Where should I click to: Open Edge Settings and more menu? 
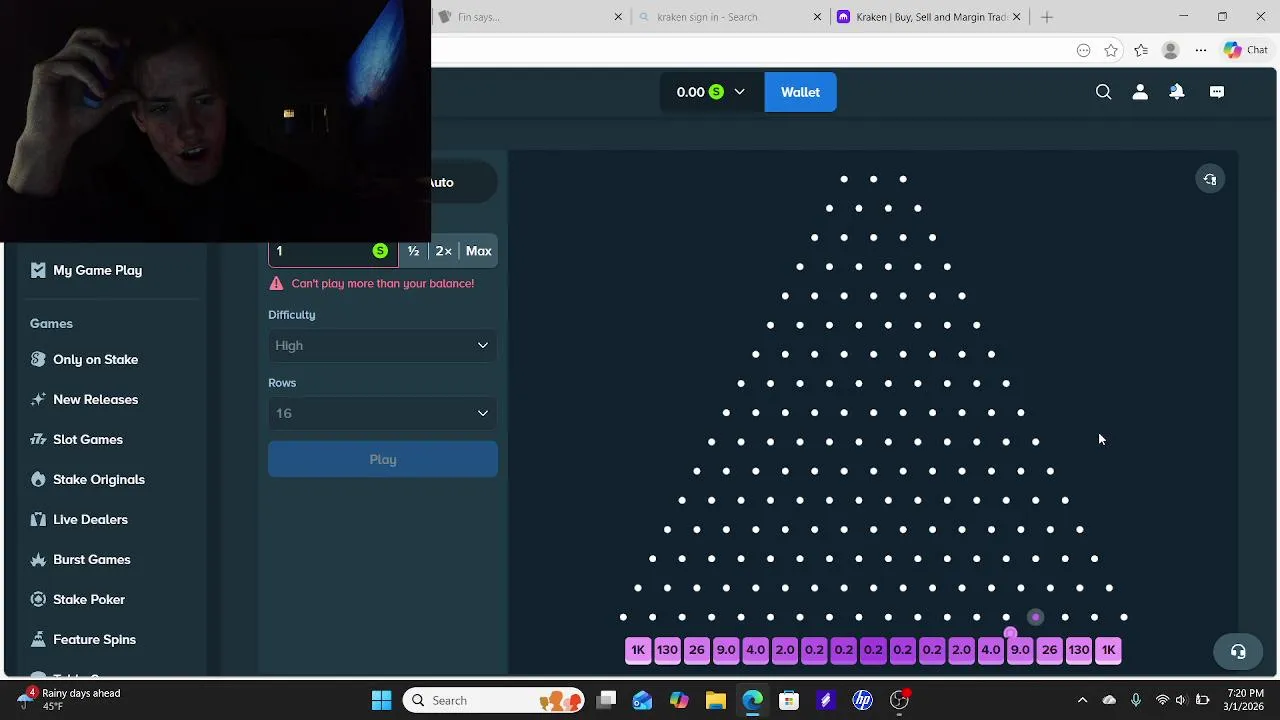tap(1201, 50)
